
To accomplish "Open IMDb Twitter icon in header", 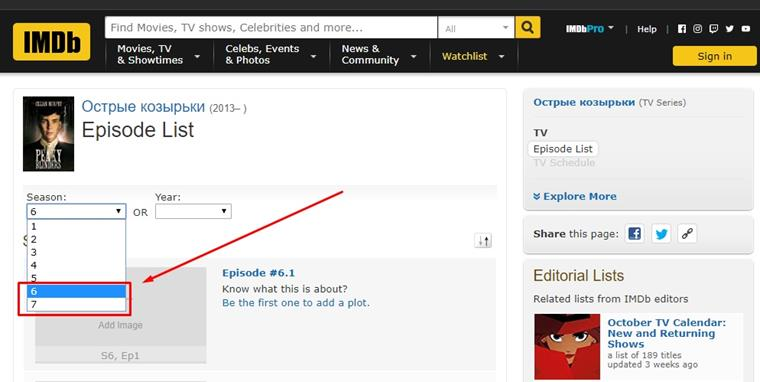I will click(x=729, y=29).
